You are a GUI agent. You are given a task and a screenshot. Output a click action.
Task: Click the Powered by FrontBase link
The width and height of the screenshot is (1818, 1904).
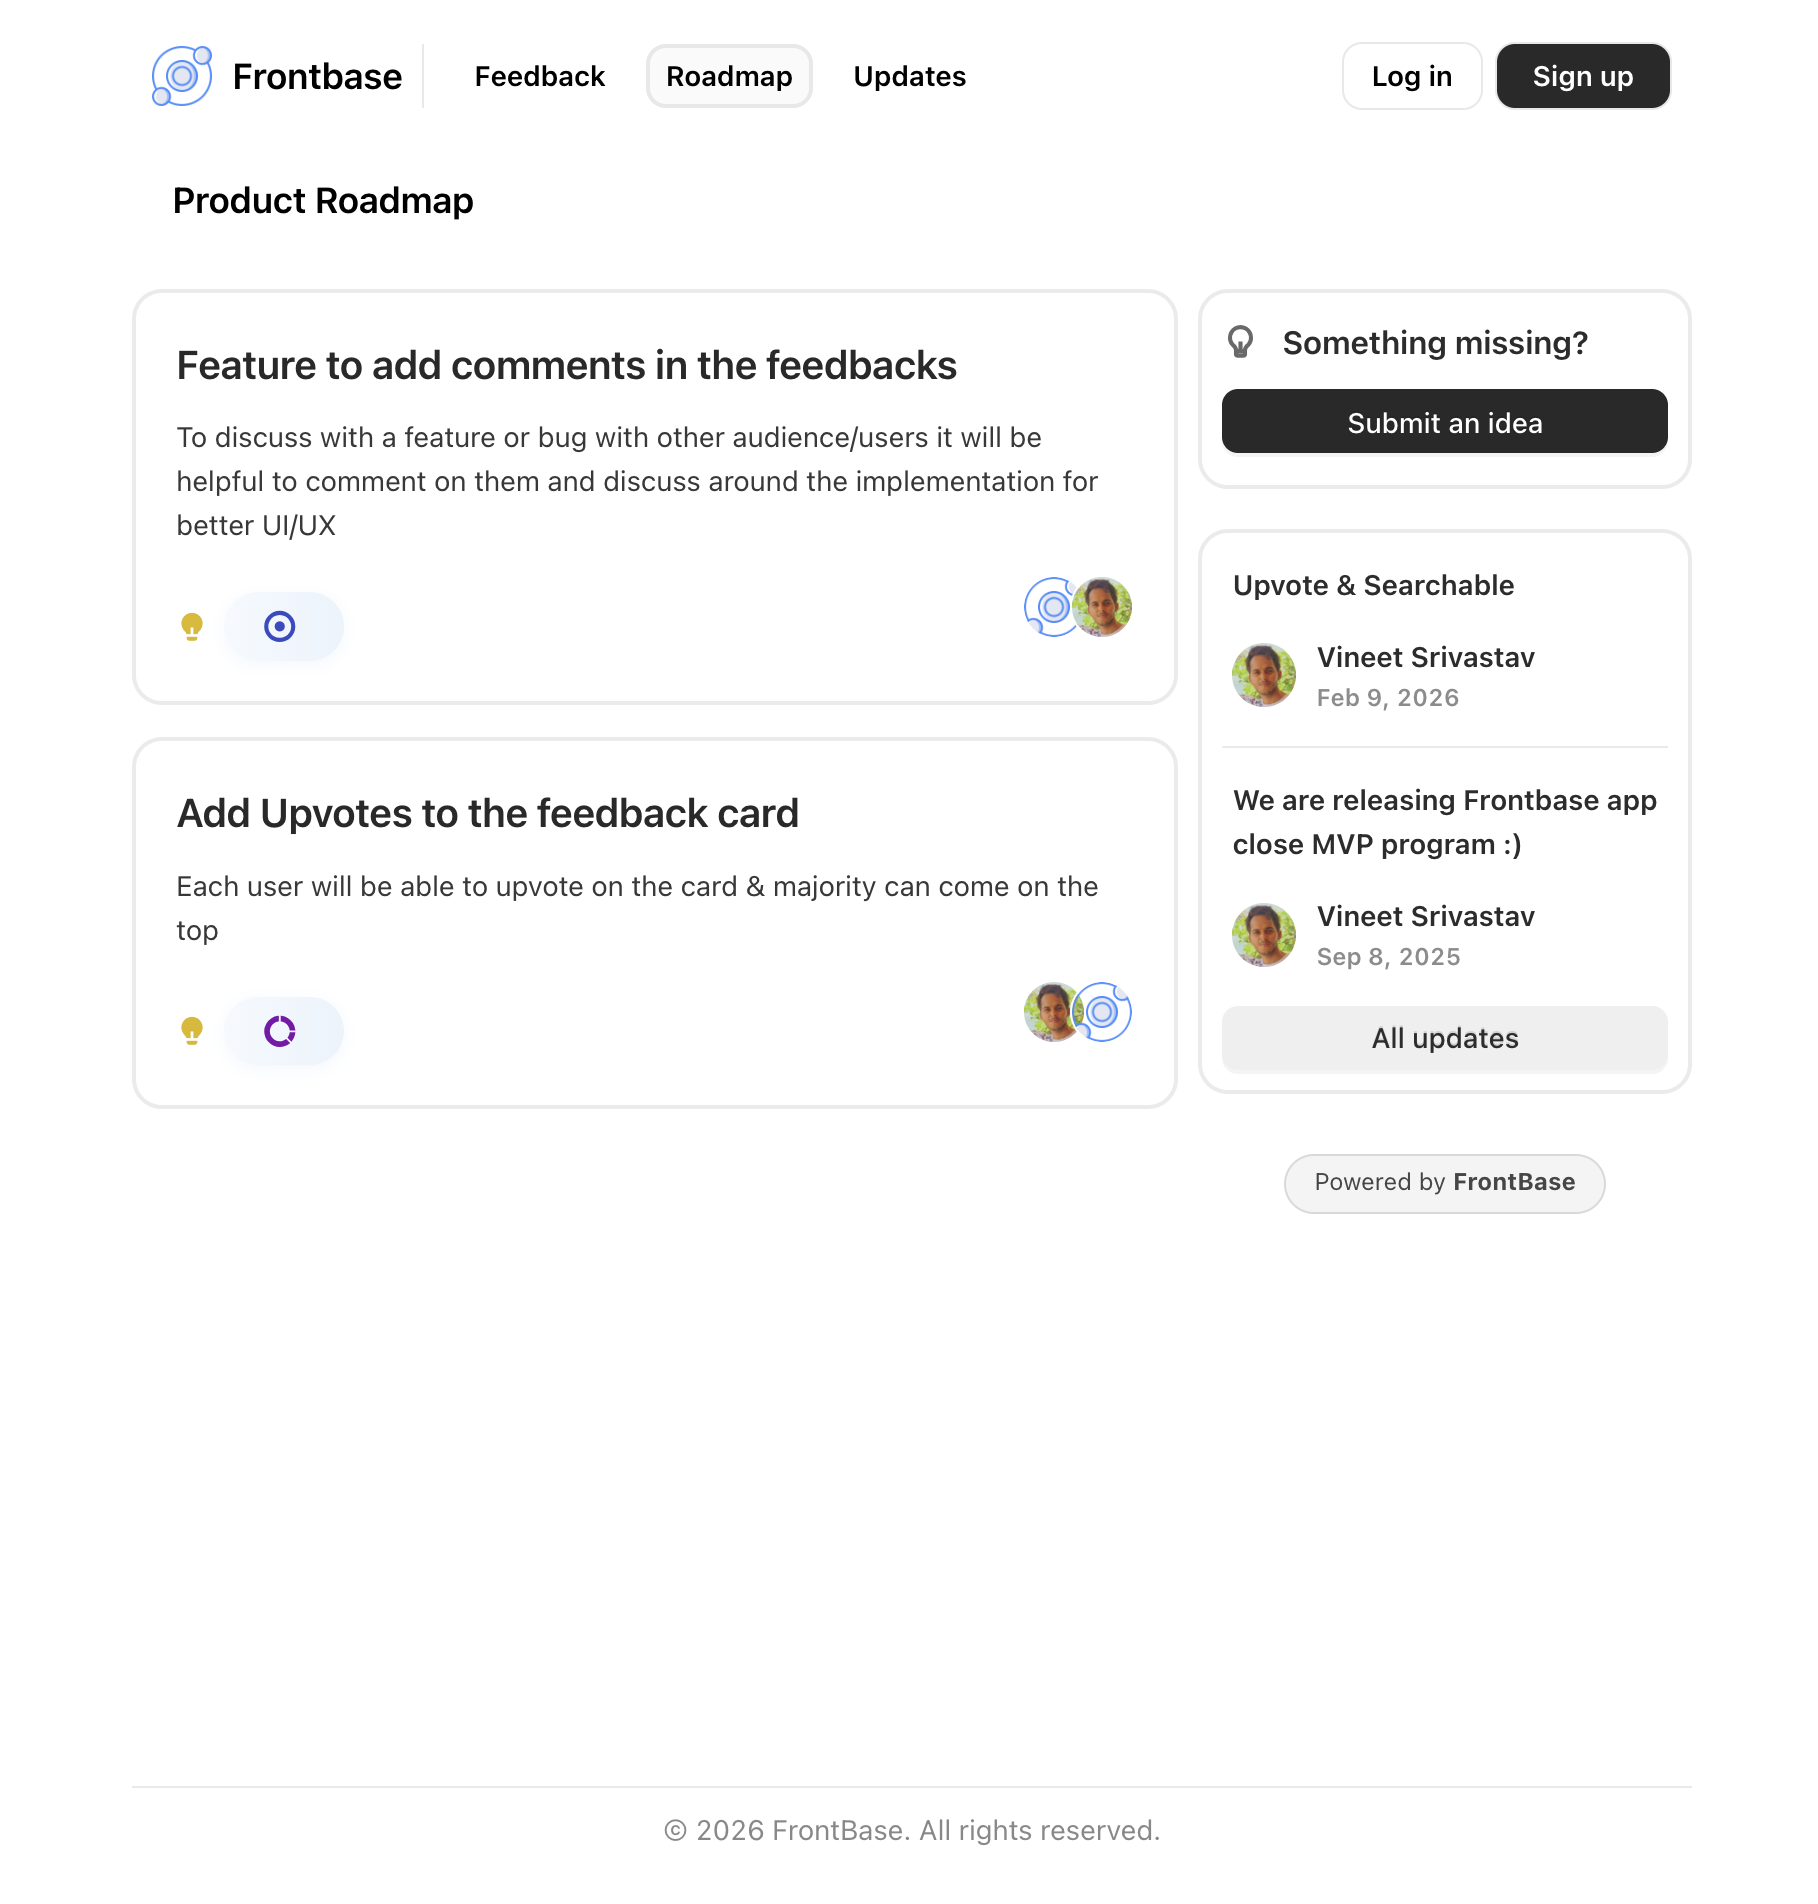[1444, 1182]
